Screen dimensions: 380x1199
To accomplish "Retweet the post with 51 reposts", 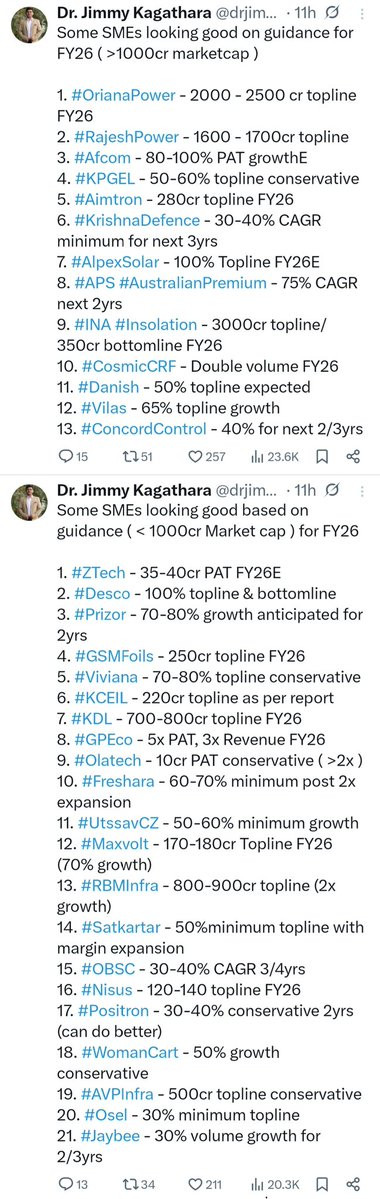I will point(138,457).
